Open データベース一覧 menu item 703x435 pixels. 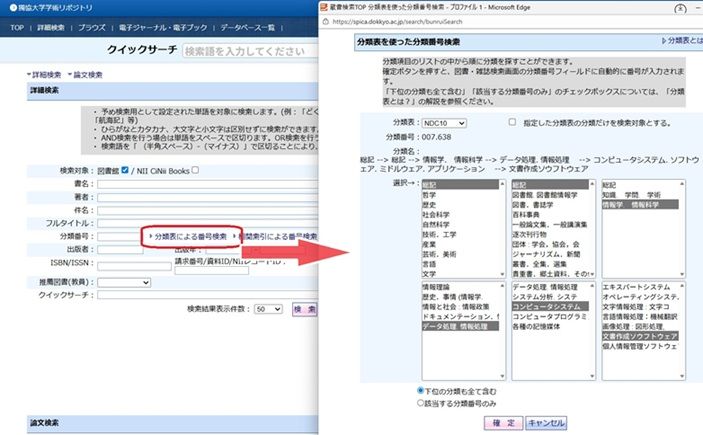(247, 27)
